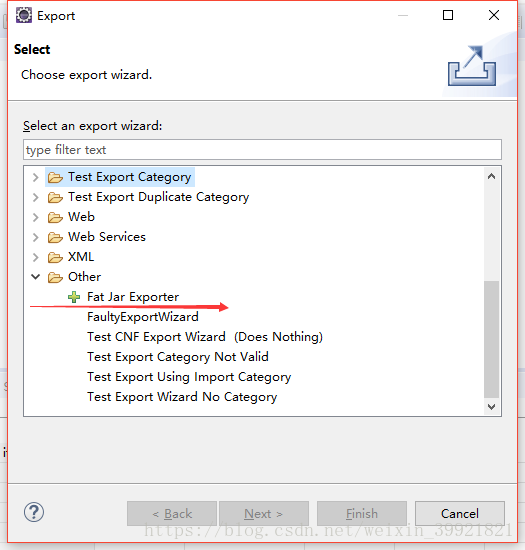Select the XML category
This screenshot has width=525, height=550.
click(x=81, y=257)
